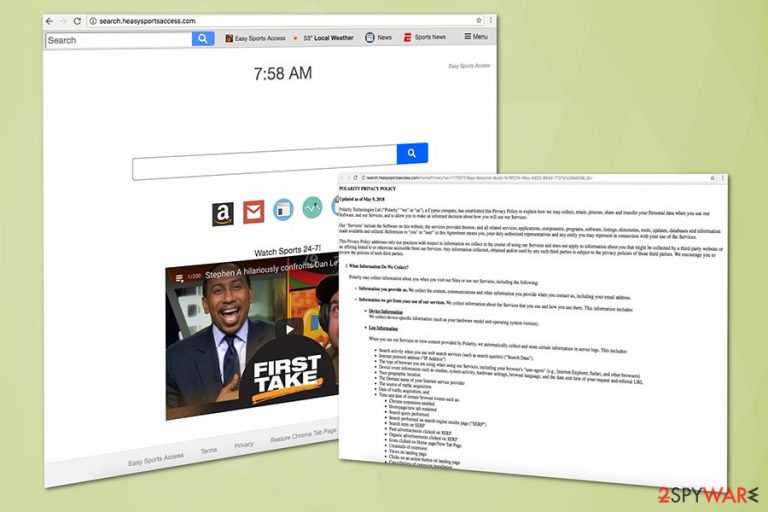
Task: Click the center page search box
Action: (x=264, y=163)
